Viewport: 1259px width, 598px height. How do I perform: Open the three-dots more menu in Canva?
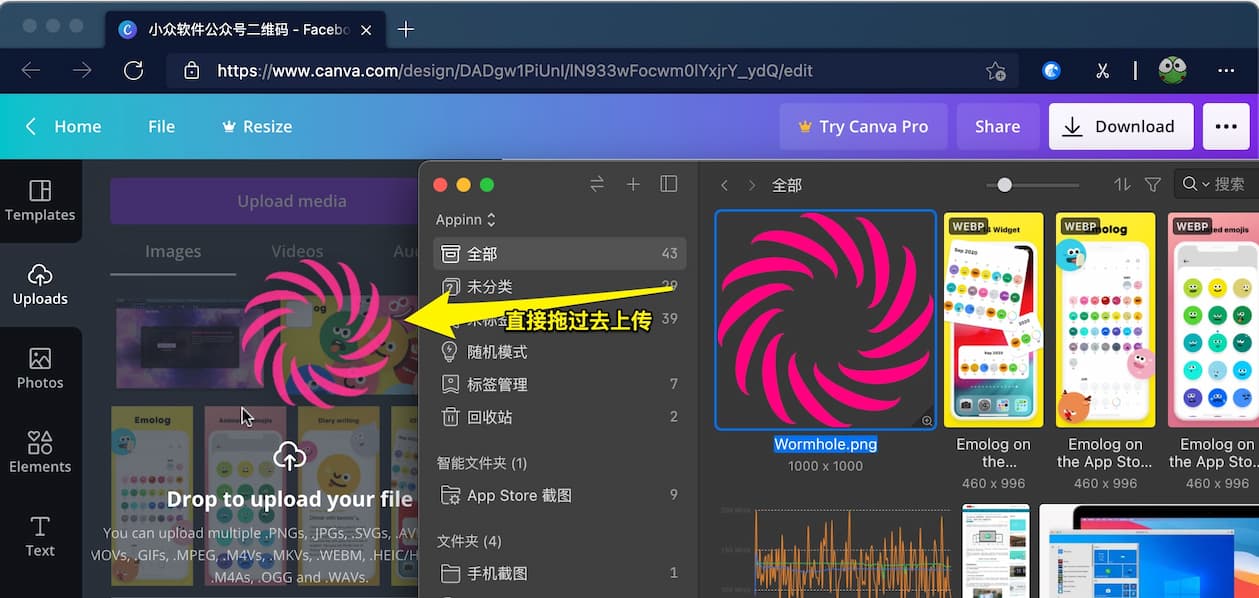1226,126
